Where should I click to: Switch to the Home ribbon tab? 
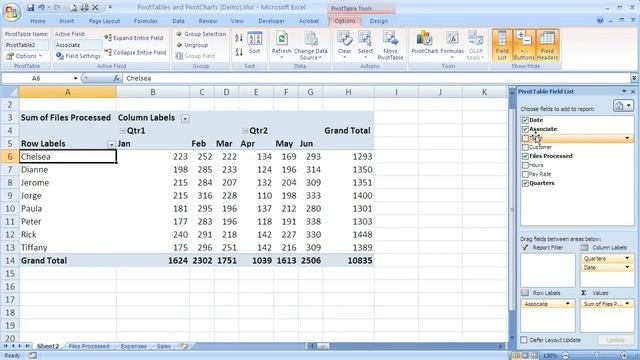pos(38,21)
